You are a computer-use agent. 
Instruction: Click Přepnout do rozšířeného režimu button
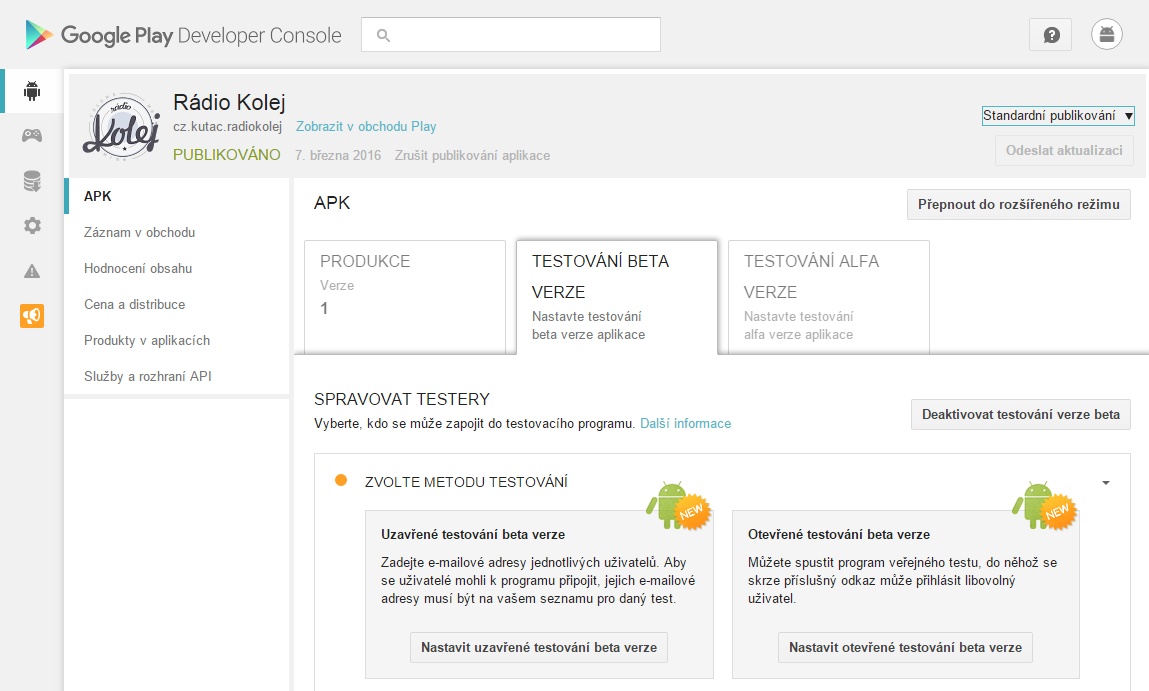click(1019, 204)
